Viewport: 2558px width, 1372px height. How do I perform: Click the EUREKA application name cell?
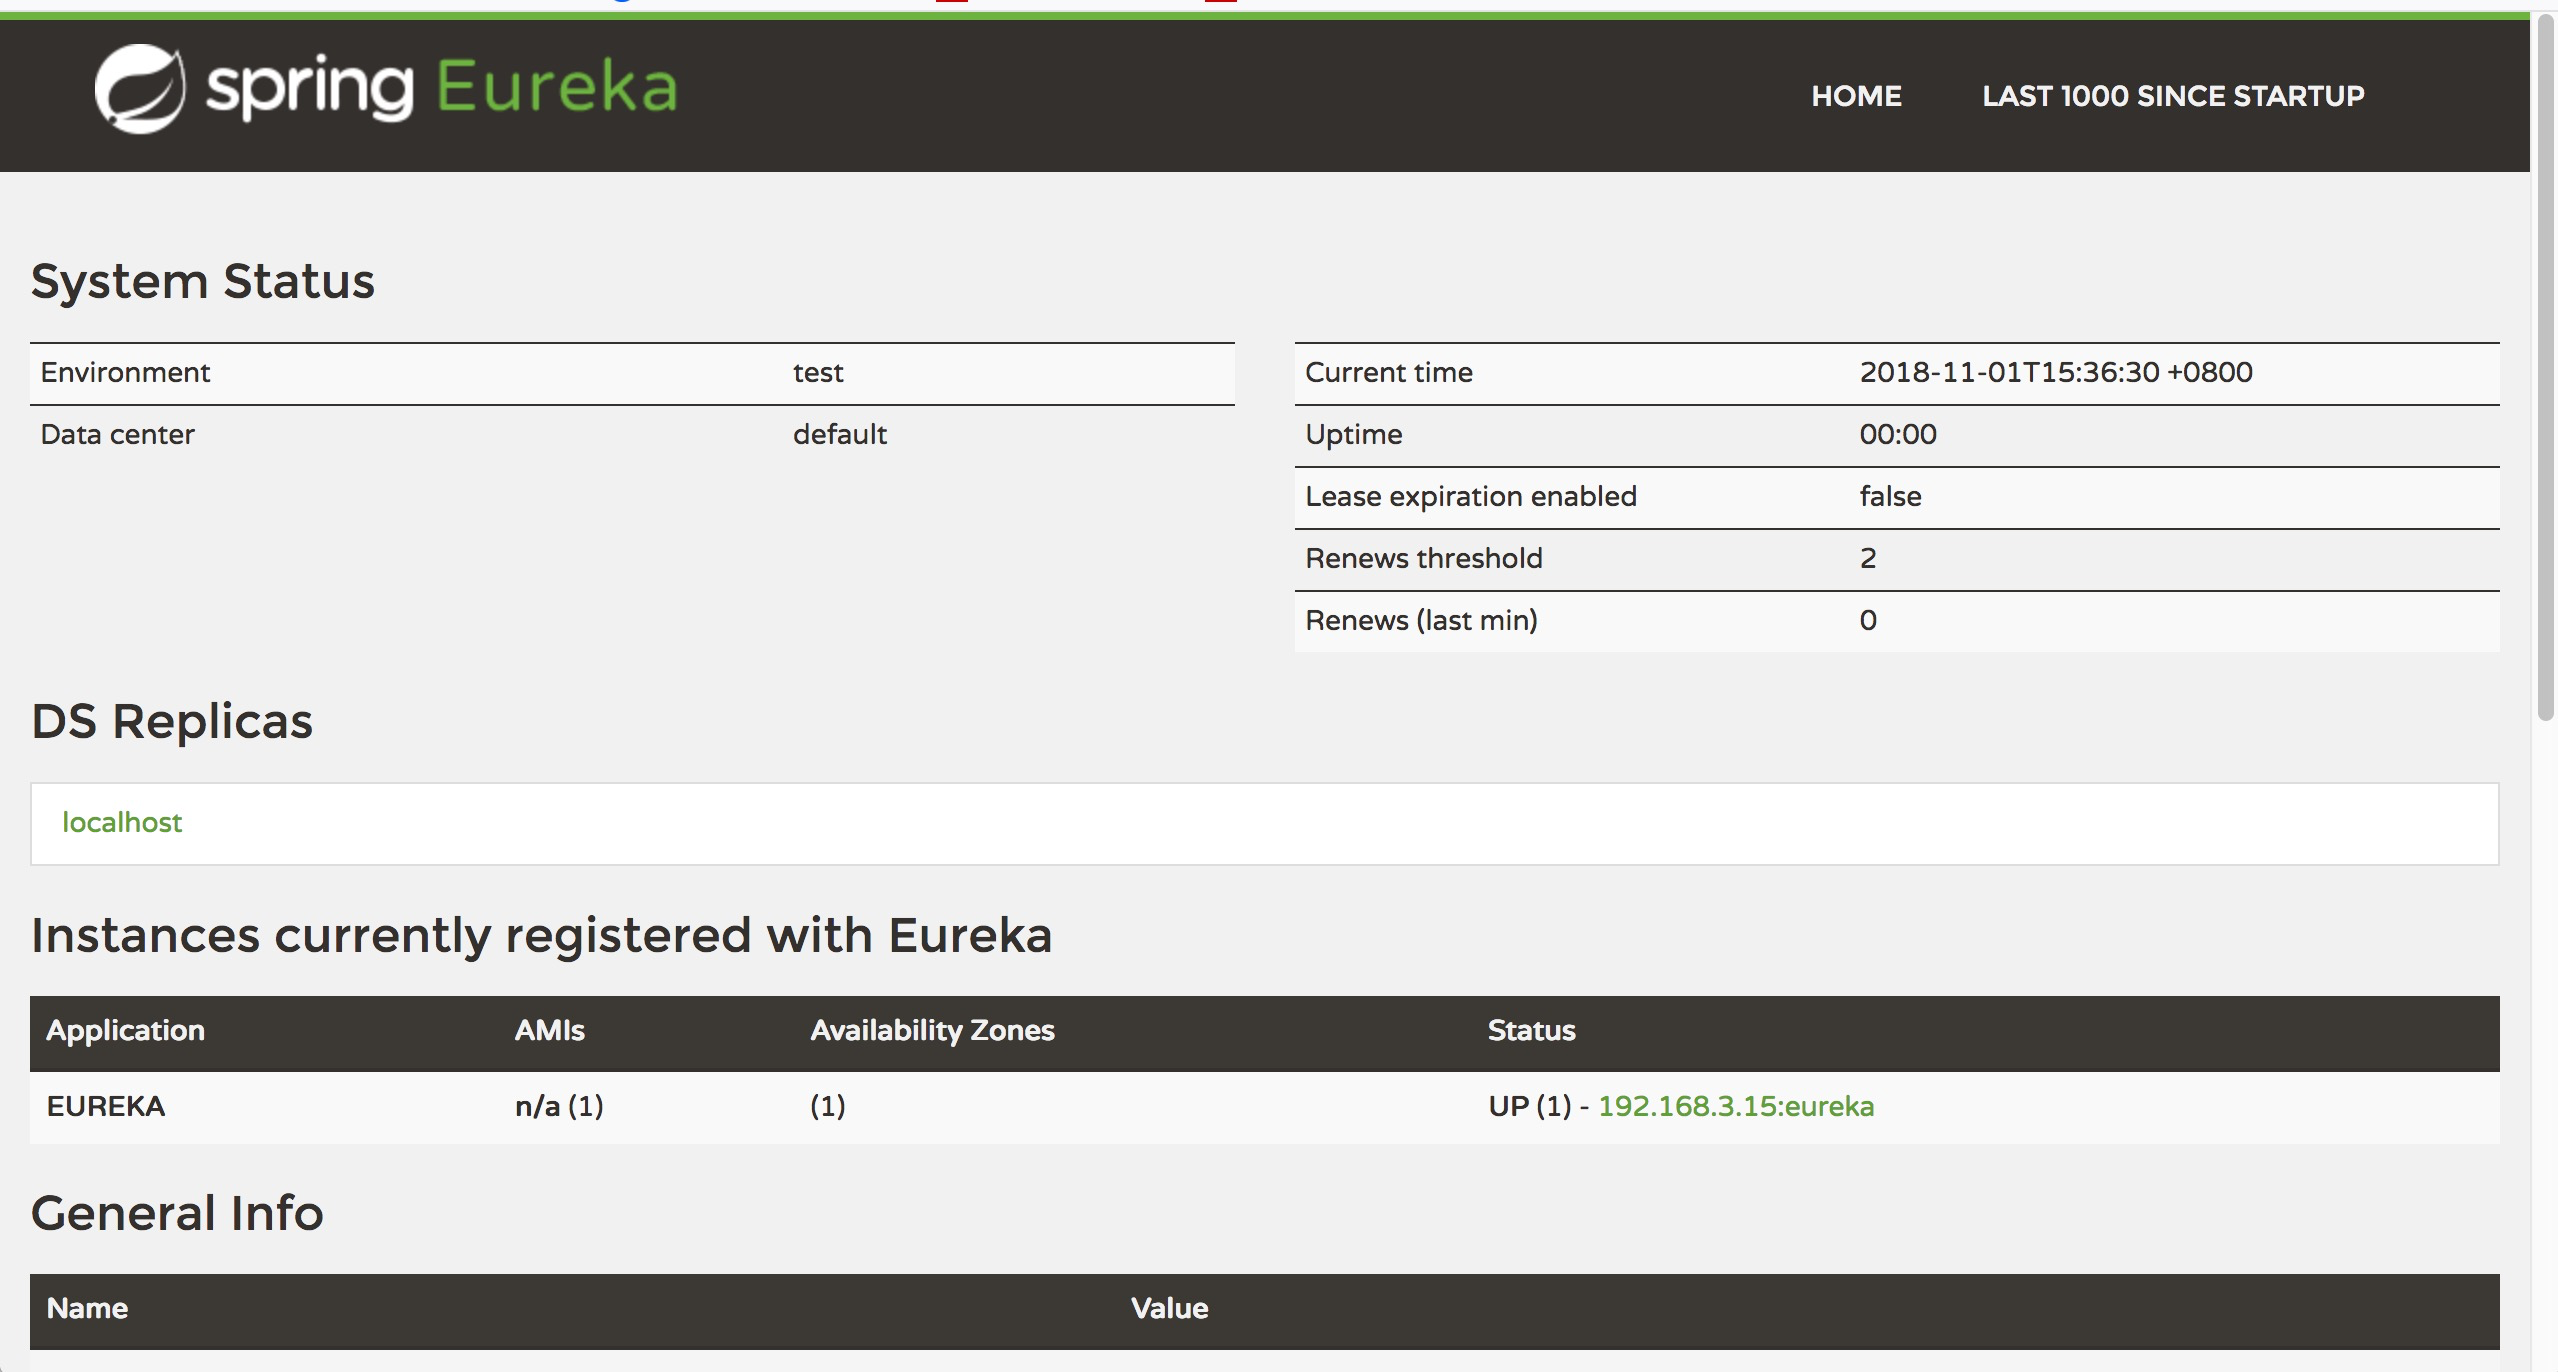tap(106, 1106)
